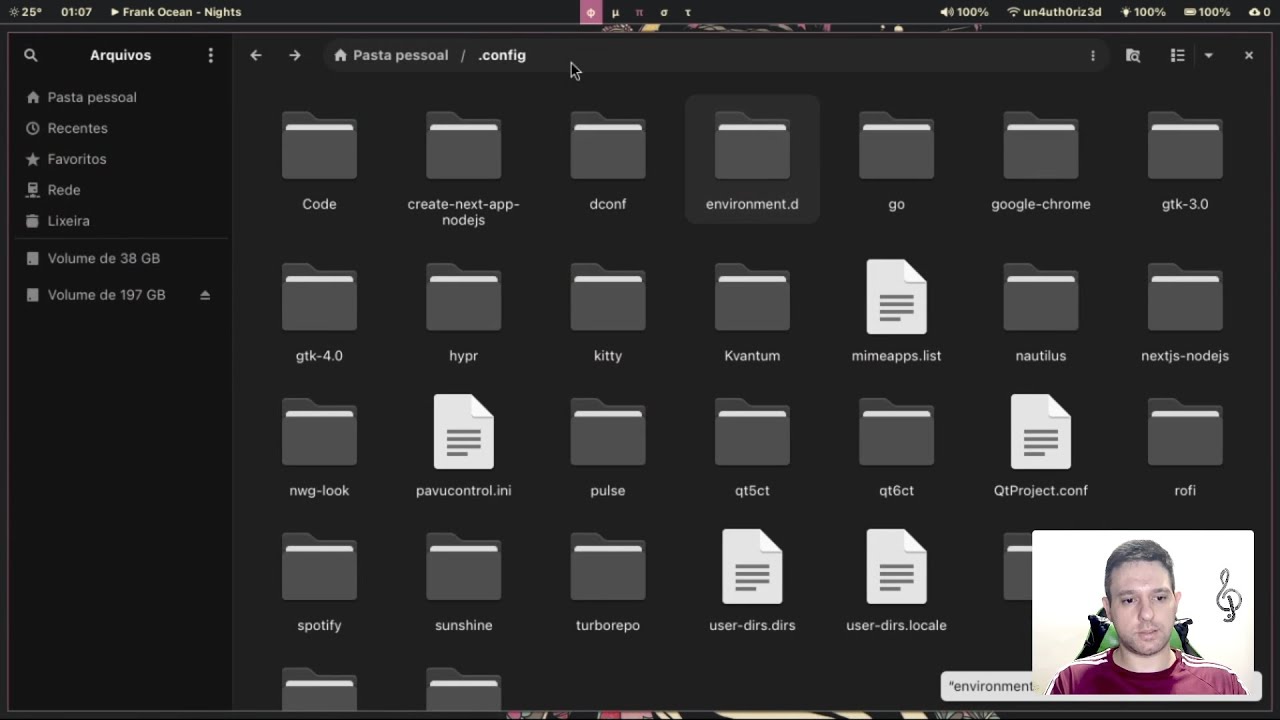Select the nextjs-nodejs folder
Viewport: 1280px width, 720px height.
(1185, 312)
